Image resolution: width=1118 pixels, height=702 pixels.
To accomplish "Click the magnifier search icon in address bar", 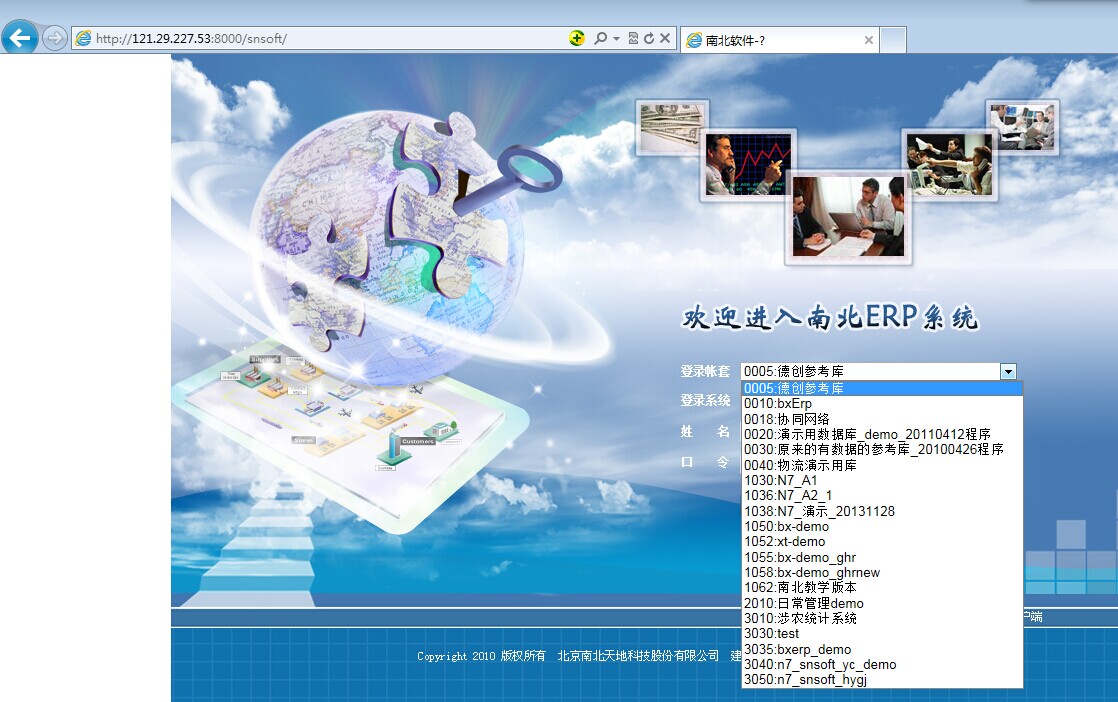I will [x=600, y=38].
